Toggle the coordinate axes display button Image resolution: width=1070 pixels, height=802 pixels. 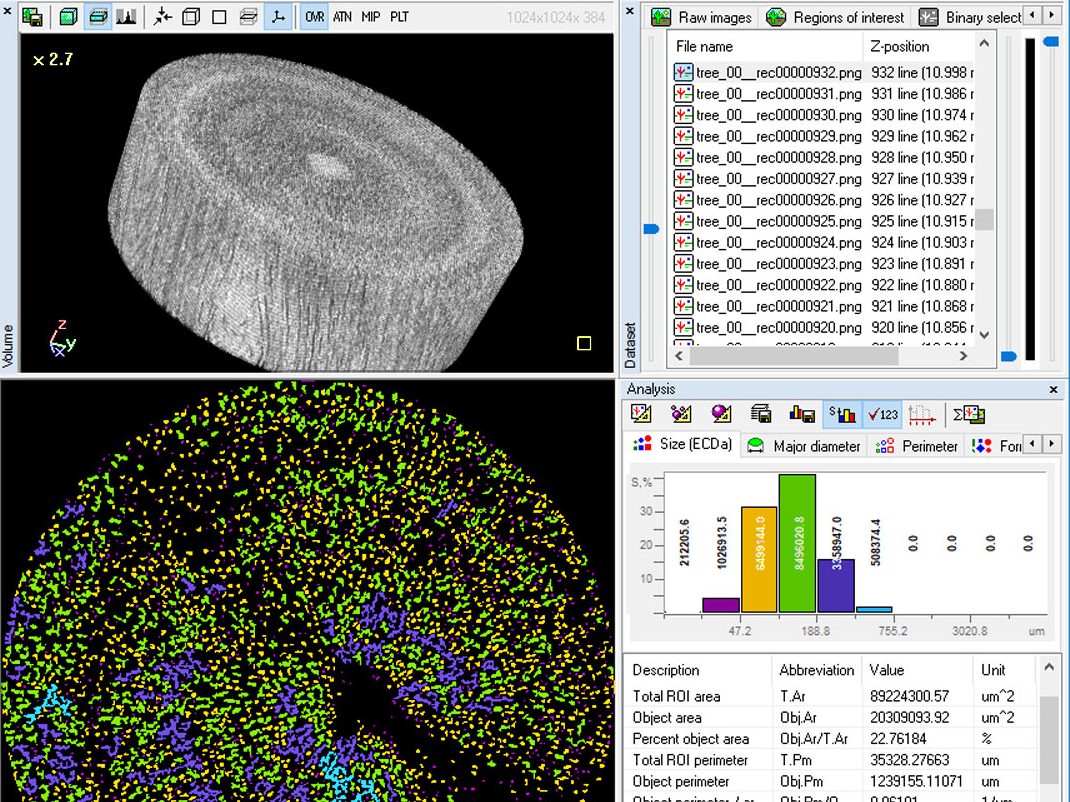pos(277,17)
